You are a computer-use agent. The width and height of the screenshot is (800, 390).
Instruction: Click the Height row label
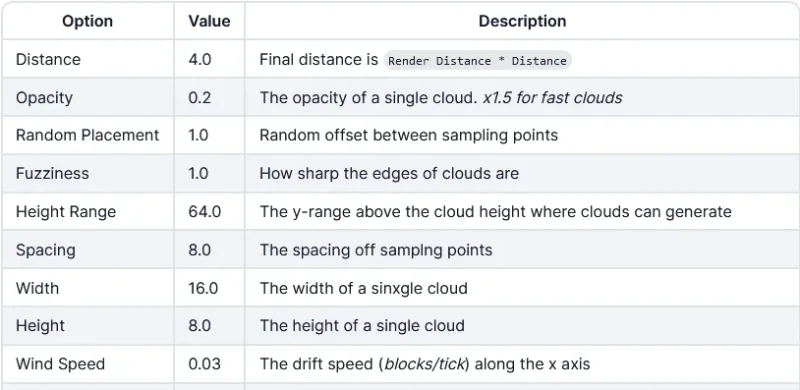point(40,326)
